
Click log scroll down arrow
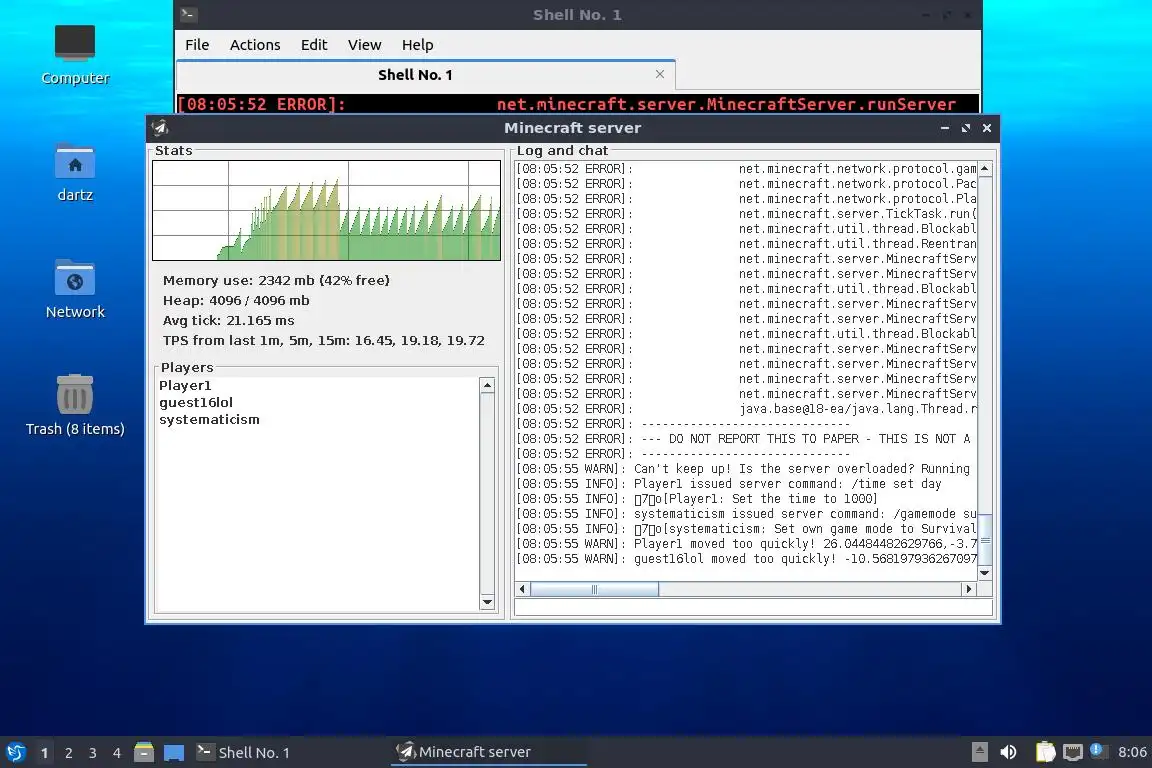(985, 573)
